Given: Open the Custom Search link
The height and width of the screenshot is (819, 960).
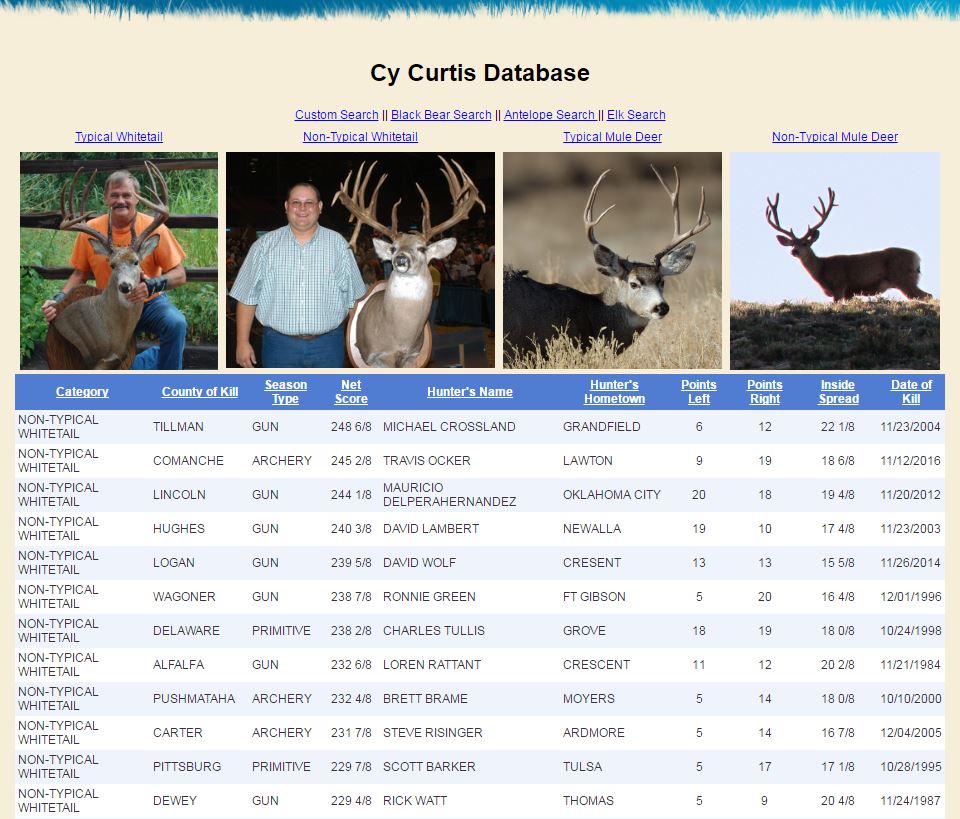Looking at the screenshot, I should [337, 114].
